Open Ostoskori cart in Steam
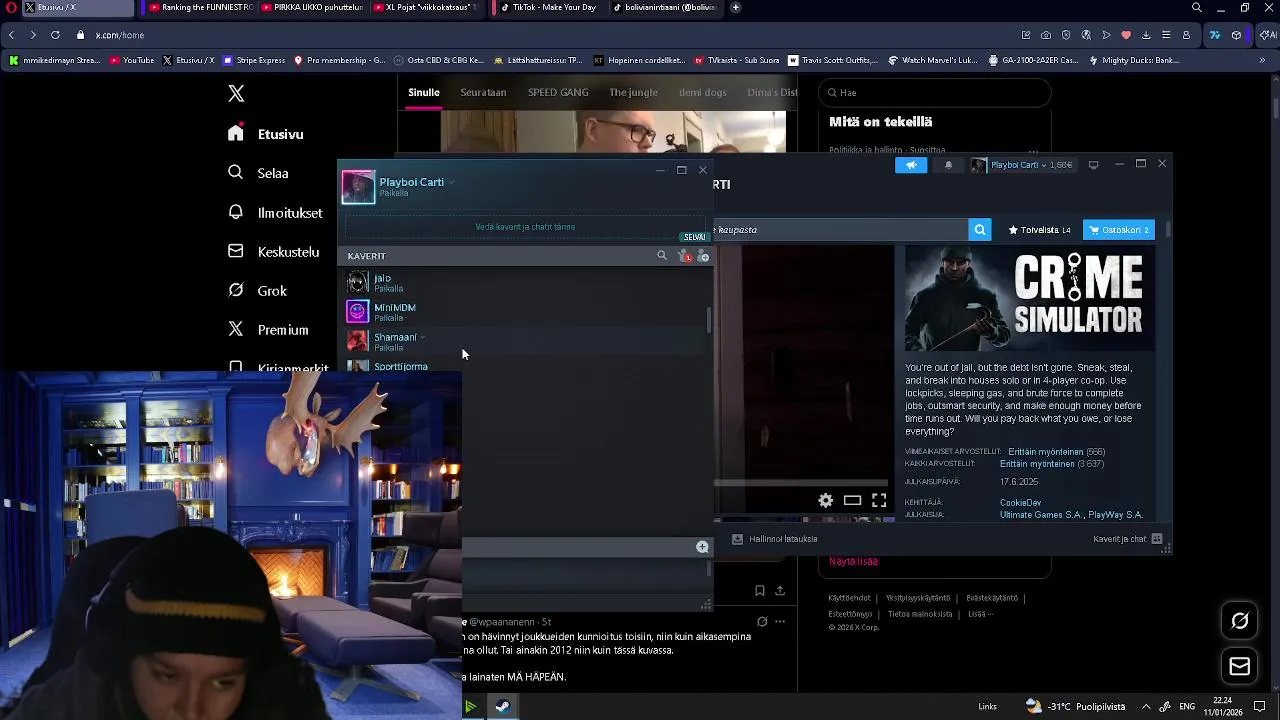This screenshot has height=720, width=1280. point(1119,230)
